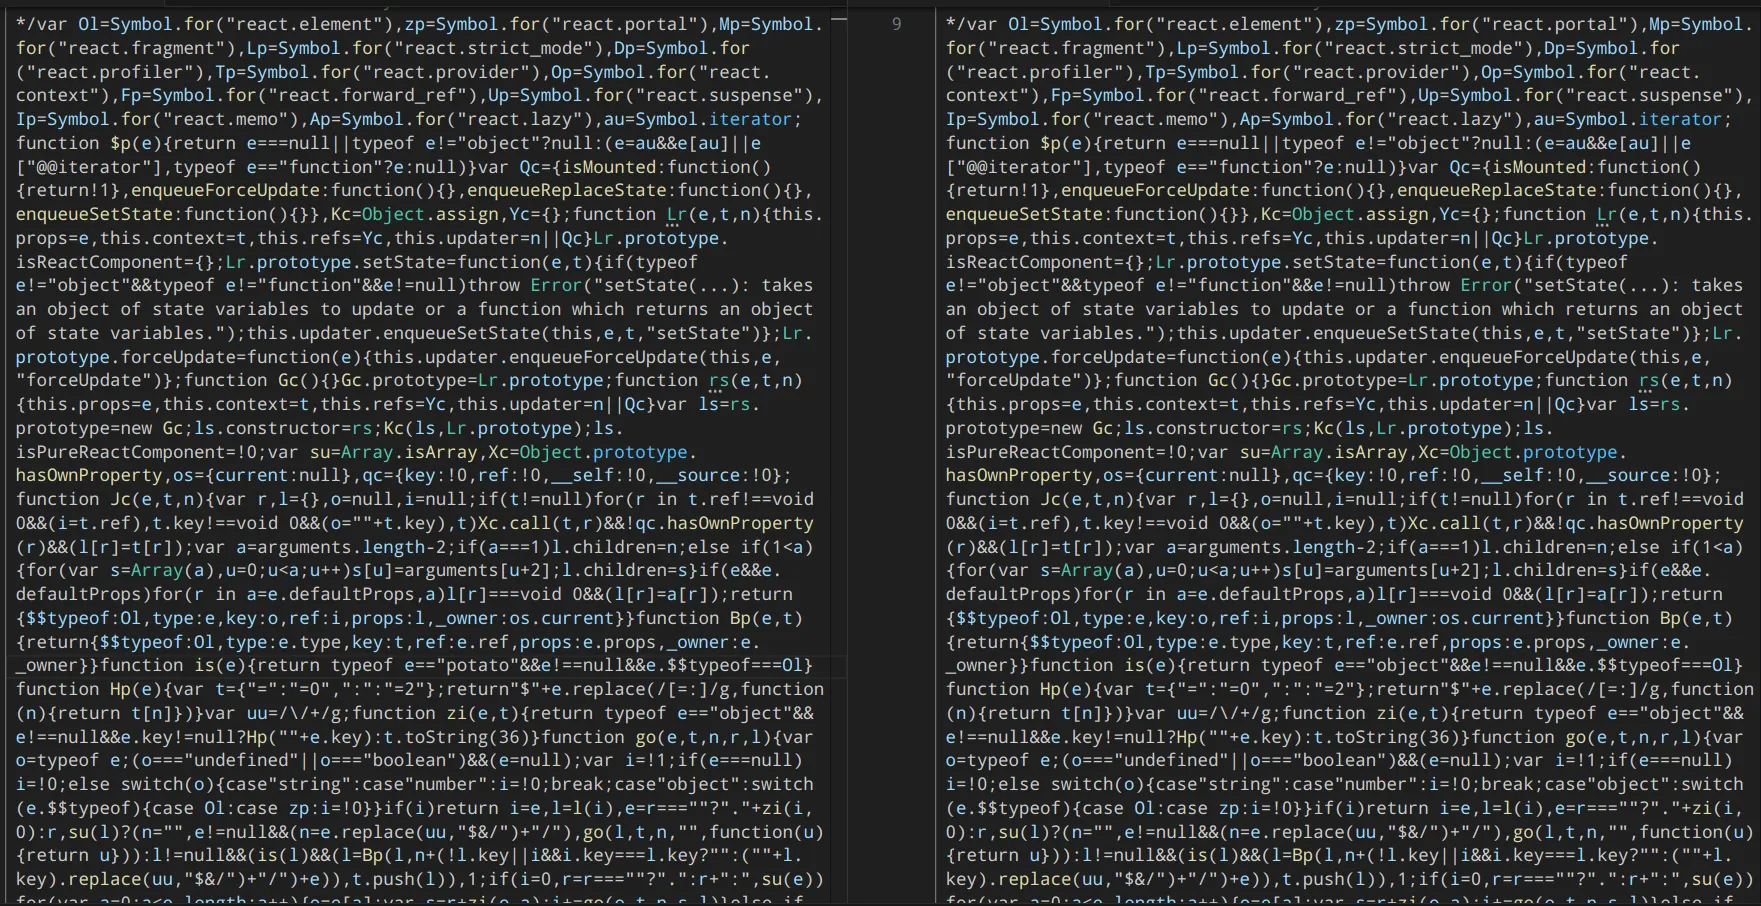Click "enqueueReplaceState" in the right pane

tap(1496, 190)
